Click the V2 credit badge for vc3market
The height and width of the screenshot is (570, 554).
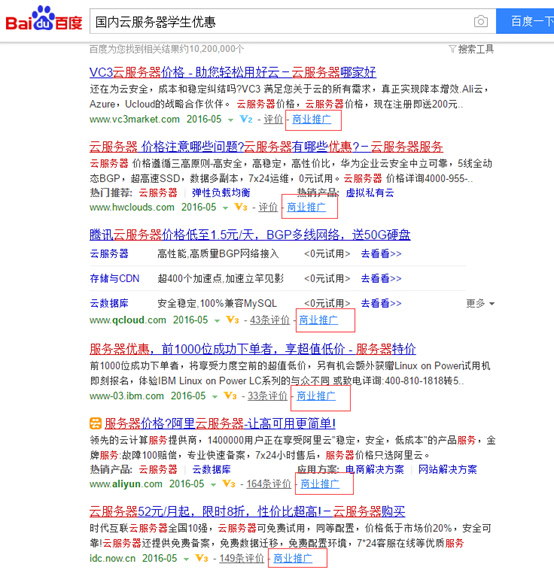246,119
